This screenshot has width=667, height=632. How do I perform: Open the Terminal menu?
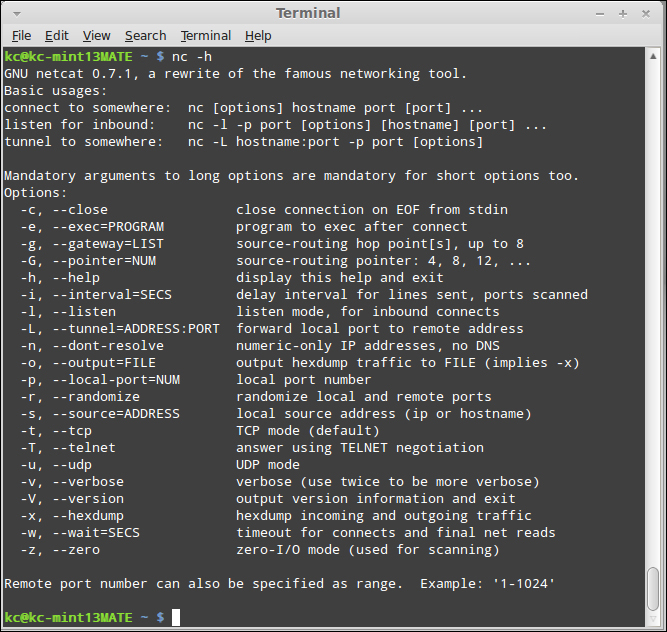206,36
